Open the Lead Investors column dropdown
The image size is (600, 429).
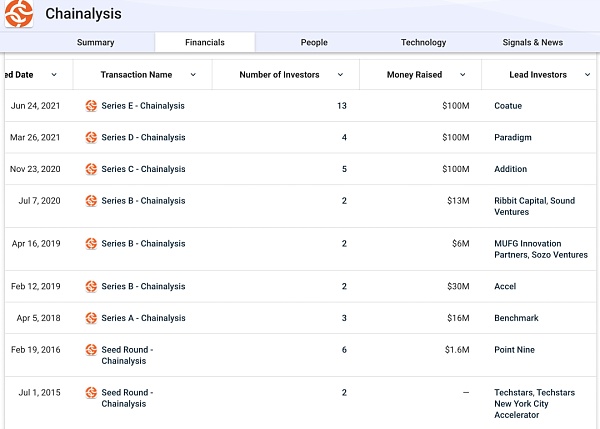pyautogui.click(x=587, y=75)
